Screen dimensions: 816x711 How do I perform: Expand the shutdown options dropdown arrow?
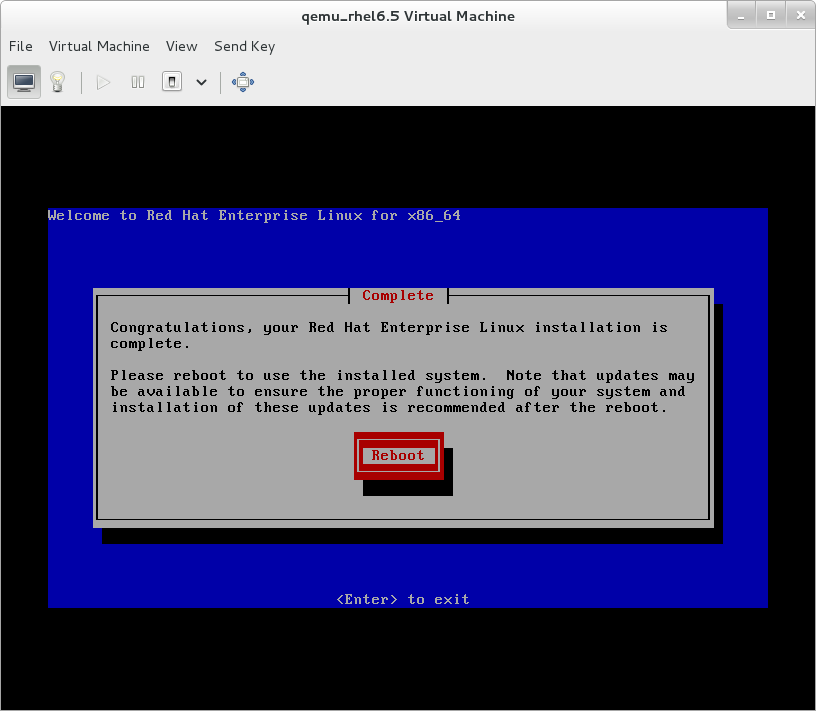pos(201,82)
